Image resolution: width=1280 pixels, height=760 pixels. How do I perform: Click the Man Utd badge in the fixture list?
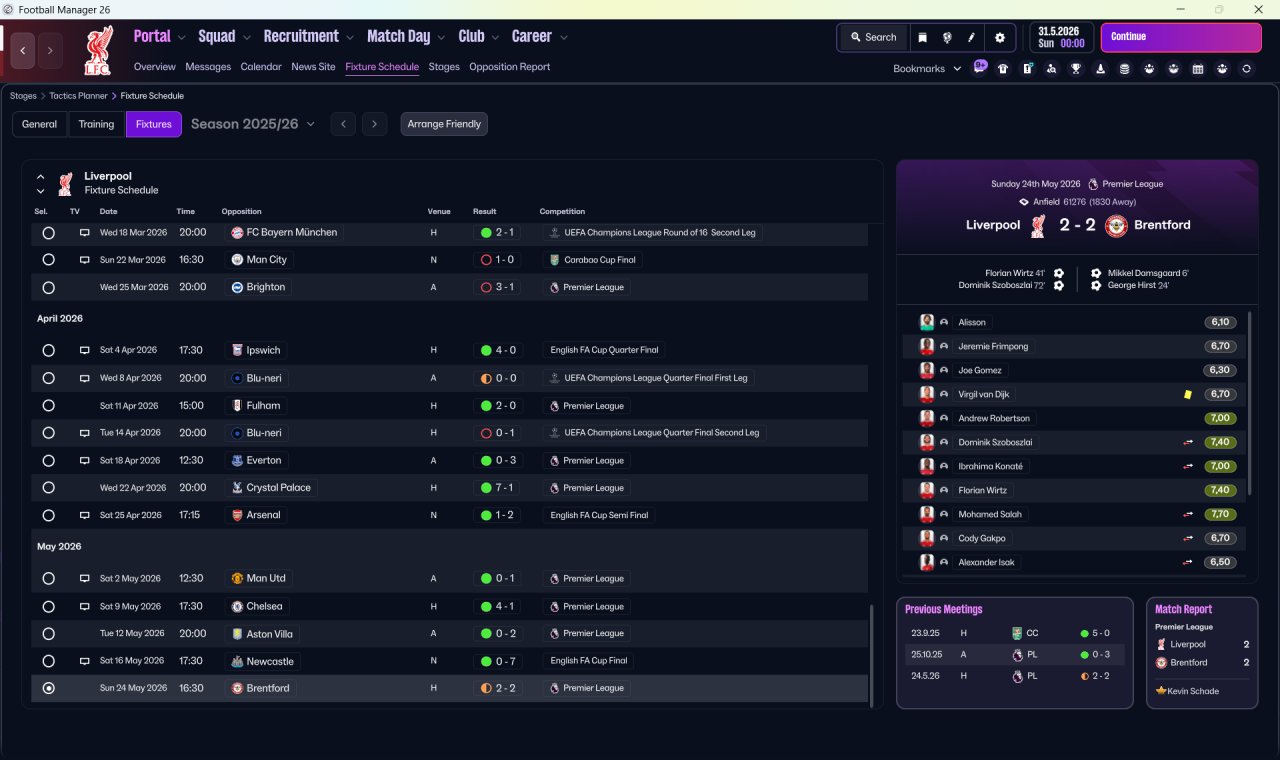click(x=237, y=578)
